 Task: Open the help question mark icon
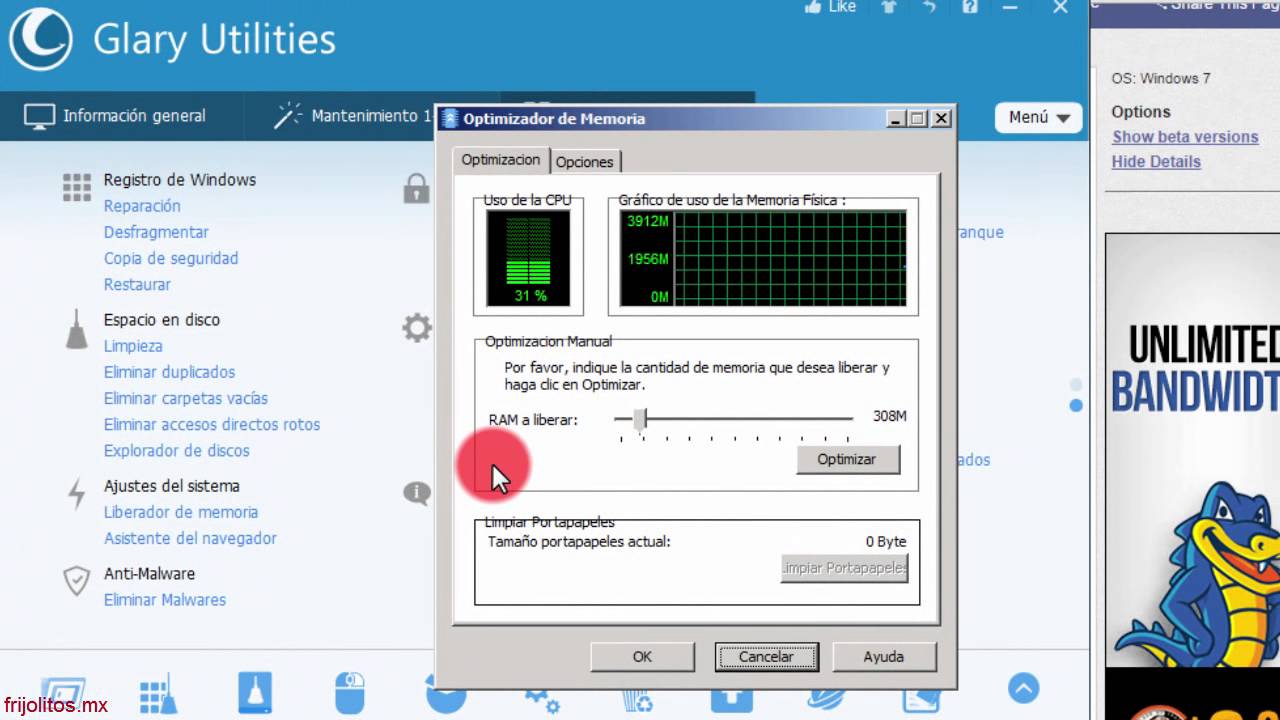click(969, 6)
